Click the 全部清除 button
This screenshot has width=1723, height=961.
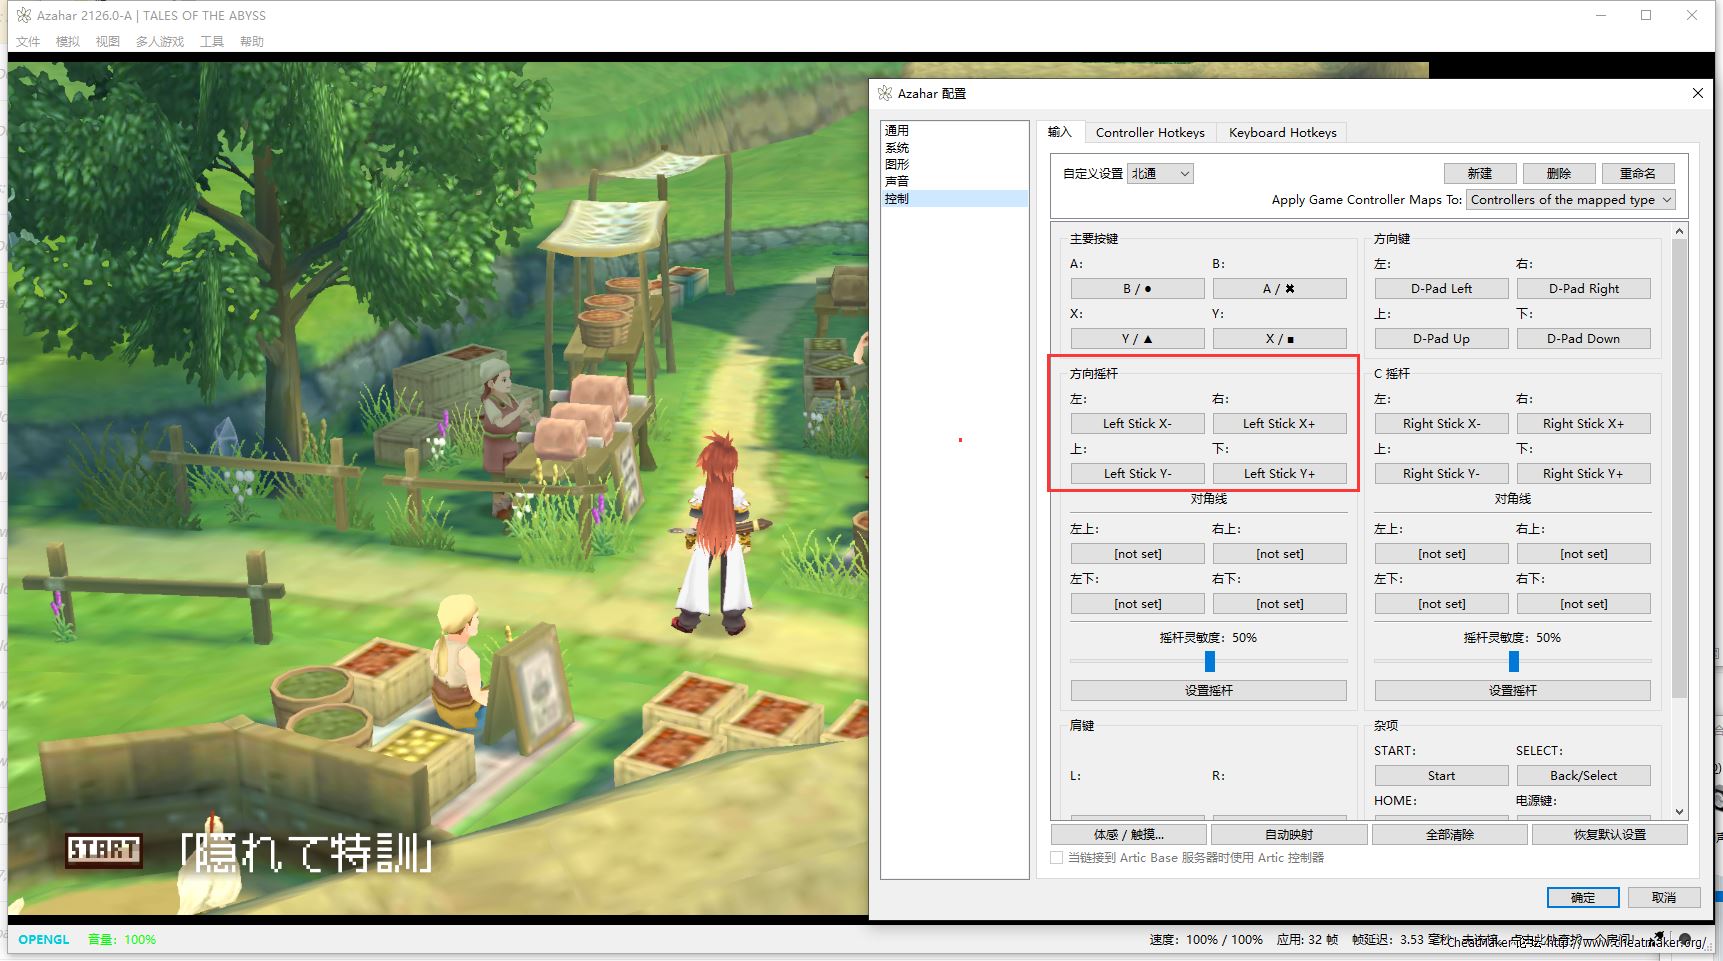(1450, 834)
